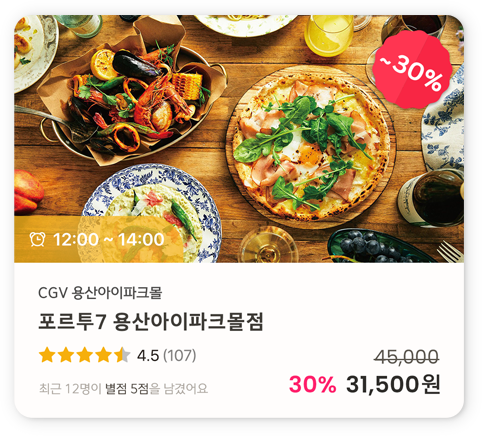
Task: Click the 최근 12명이 별점 5점 review note
Action: 123,389
